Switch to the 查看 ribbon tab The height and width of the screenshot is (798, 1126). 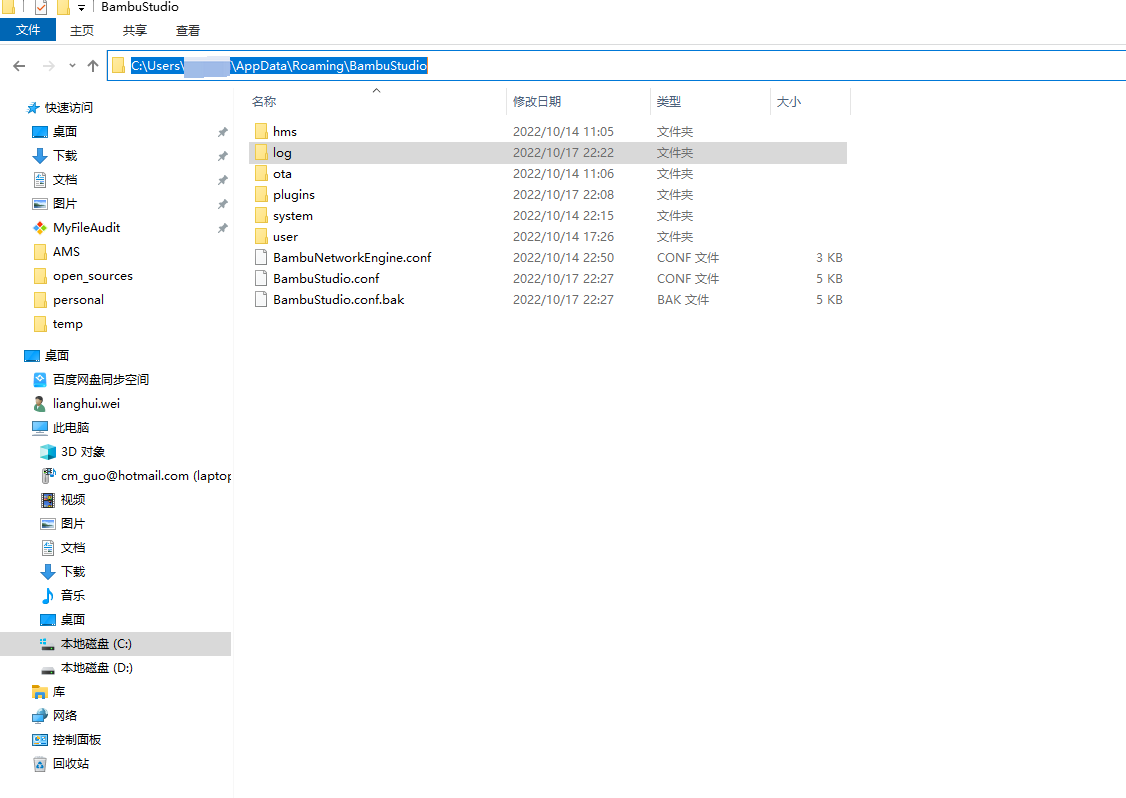click(187, 30)
